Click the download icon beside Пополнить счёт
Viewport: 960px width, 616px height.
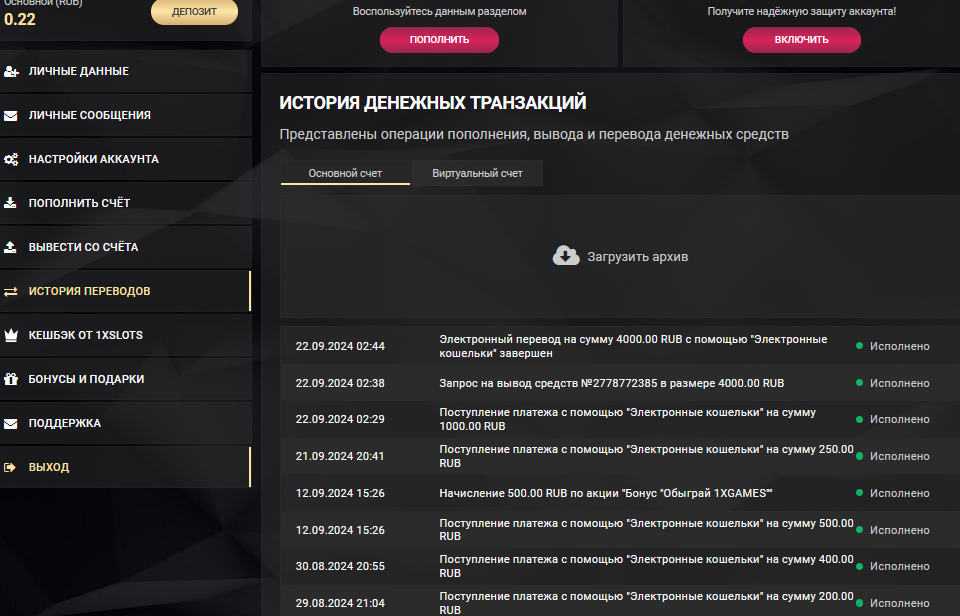pyautogui.click(x=10, y=203)
